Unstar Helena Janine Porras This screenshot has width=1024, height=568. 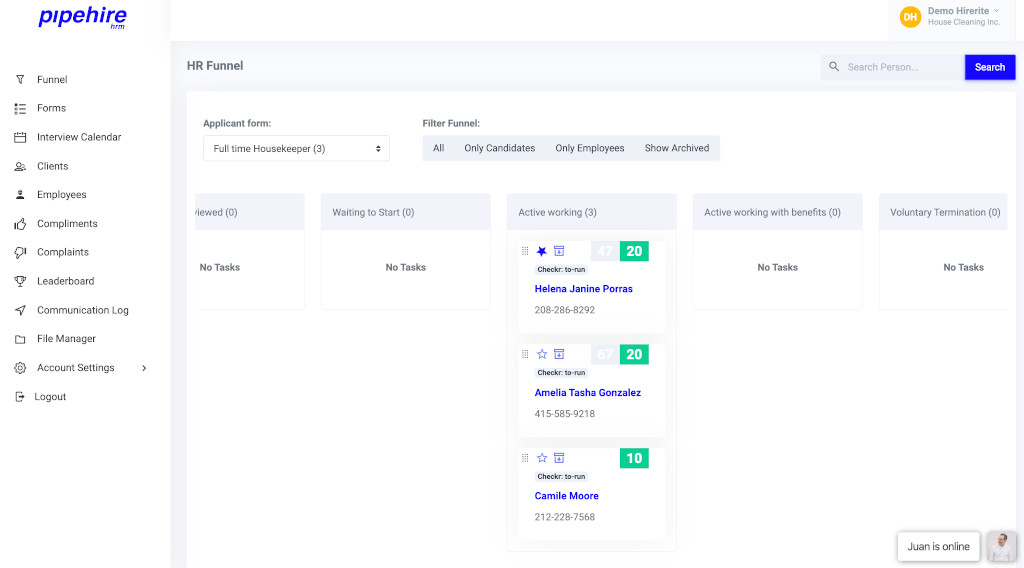point(542,251)
